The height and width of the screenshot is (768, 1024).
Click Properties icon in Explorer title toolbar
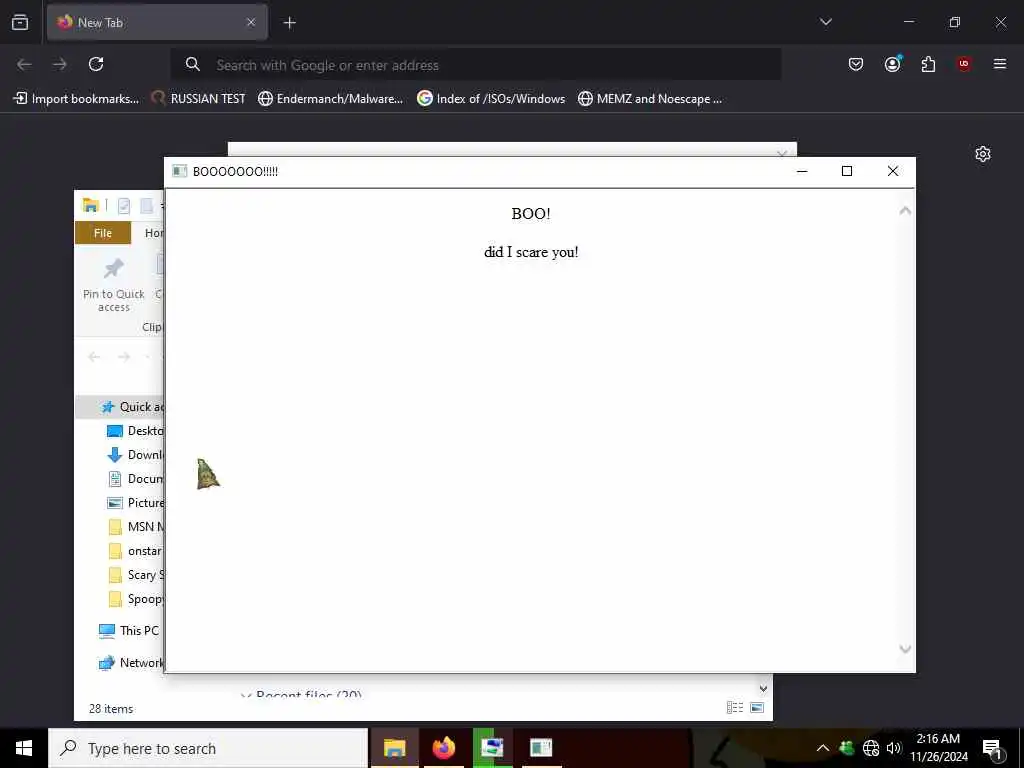click(x=123, y=206)
